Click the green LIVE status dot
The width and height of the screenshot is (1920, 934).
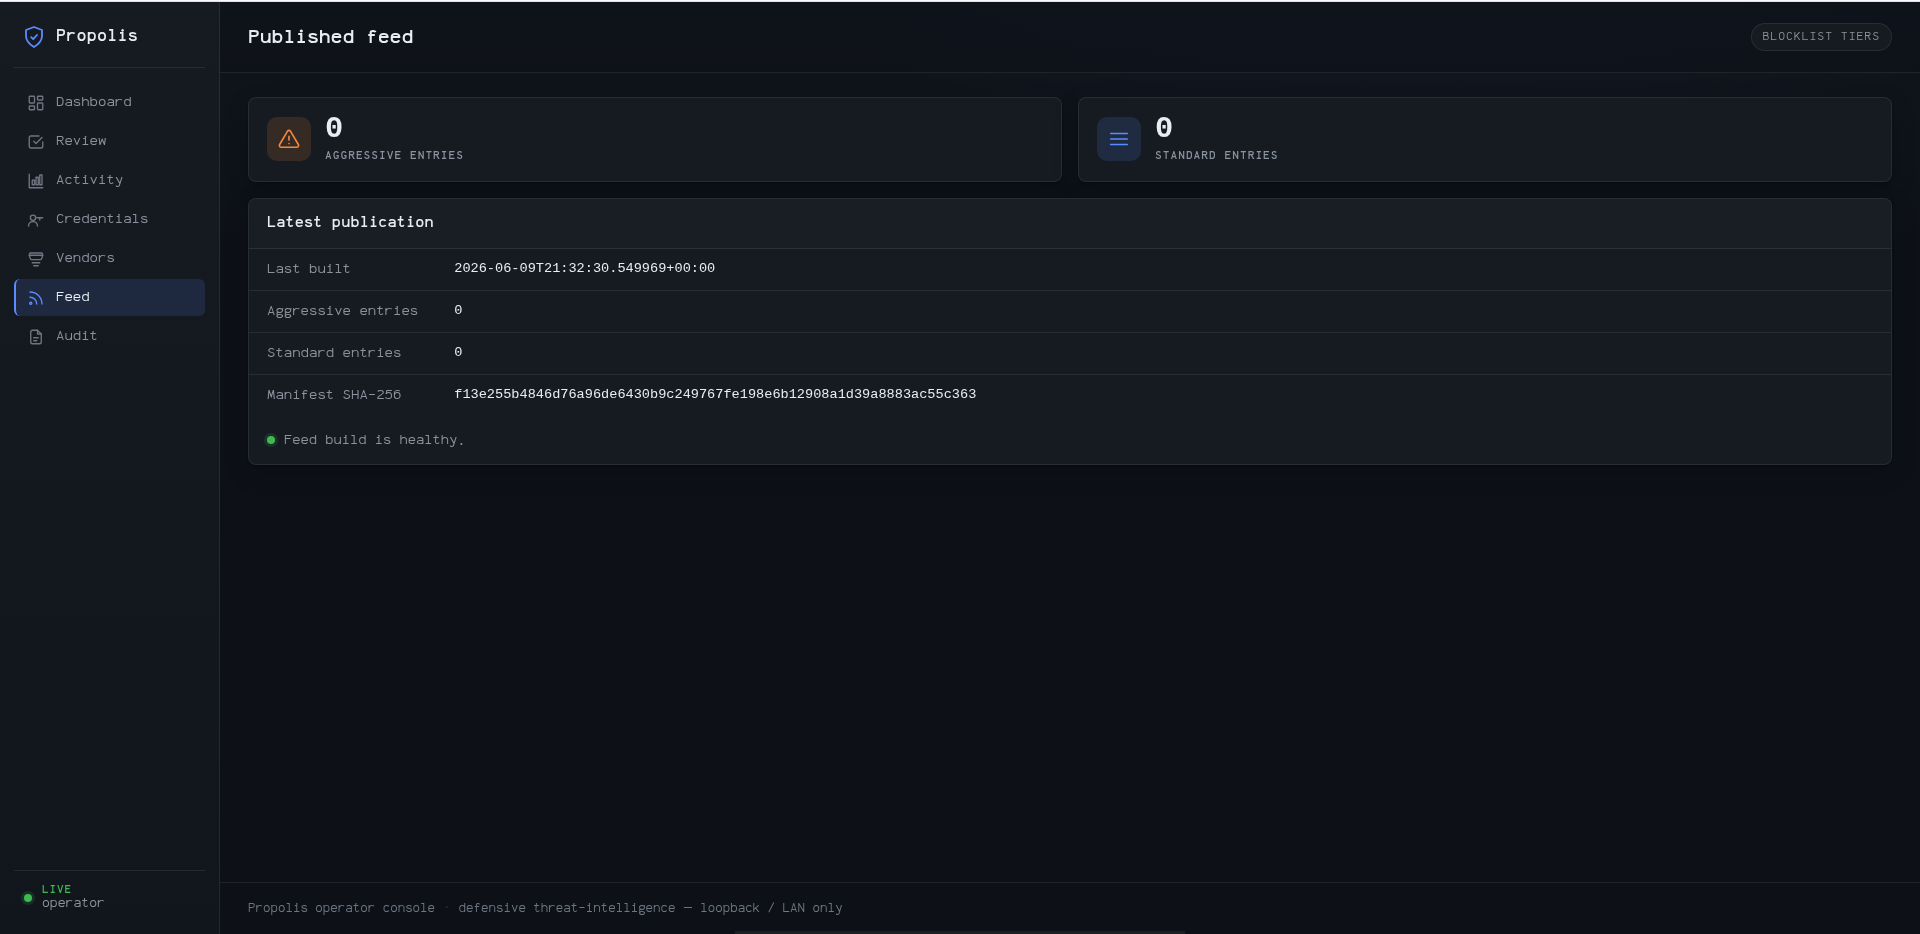click(x=28, y=898)
